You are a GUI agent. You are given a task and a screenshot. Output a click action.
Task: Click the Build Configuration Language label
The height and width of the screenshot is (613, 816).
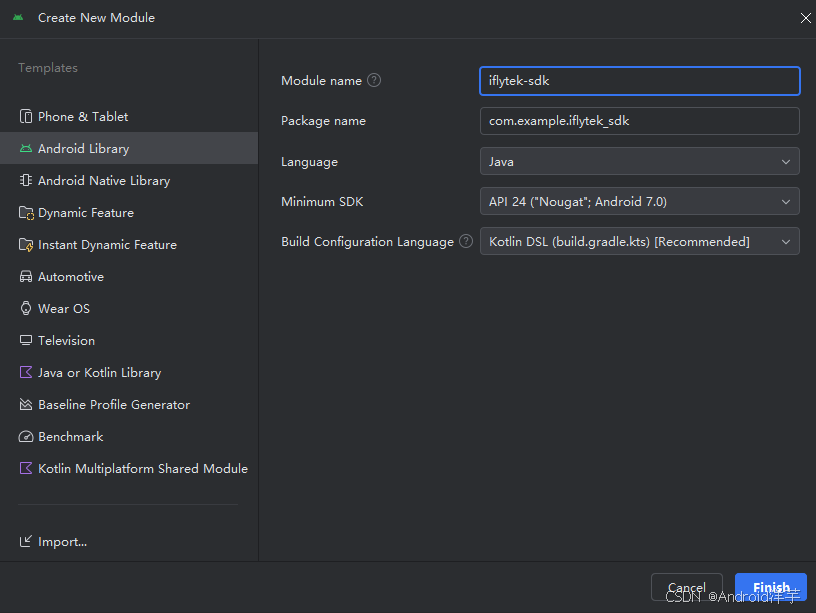click(x=367, y=242)
